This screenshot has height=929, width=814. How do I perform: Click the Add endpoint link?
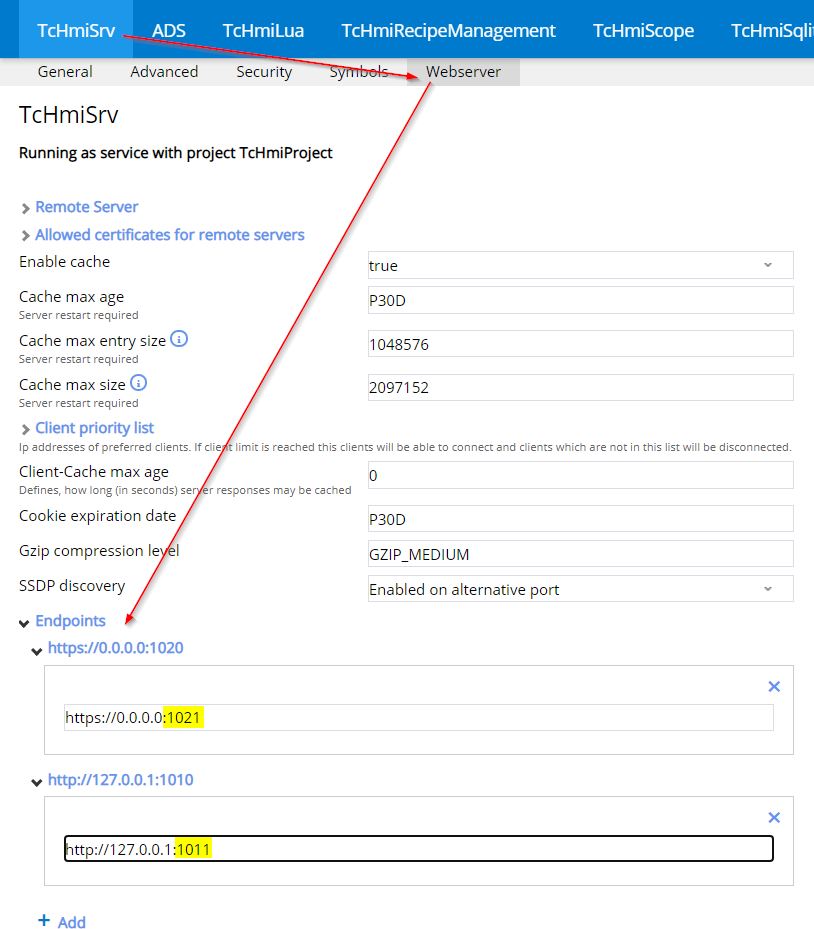[72, 921]
